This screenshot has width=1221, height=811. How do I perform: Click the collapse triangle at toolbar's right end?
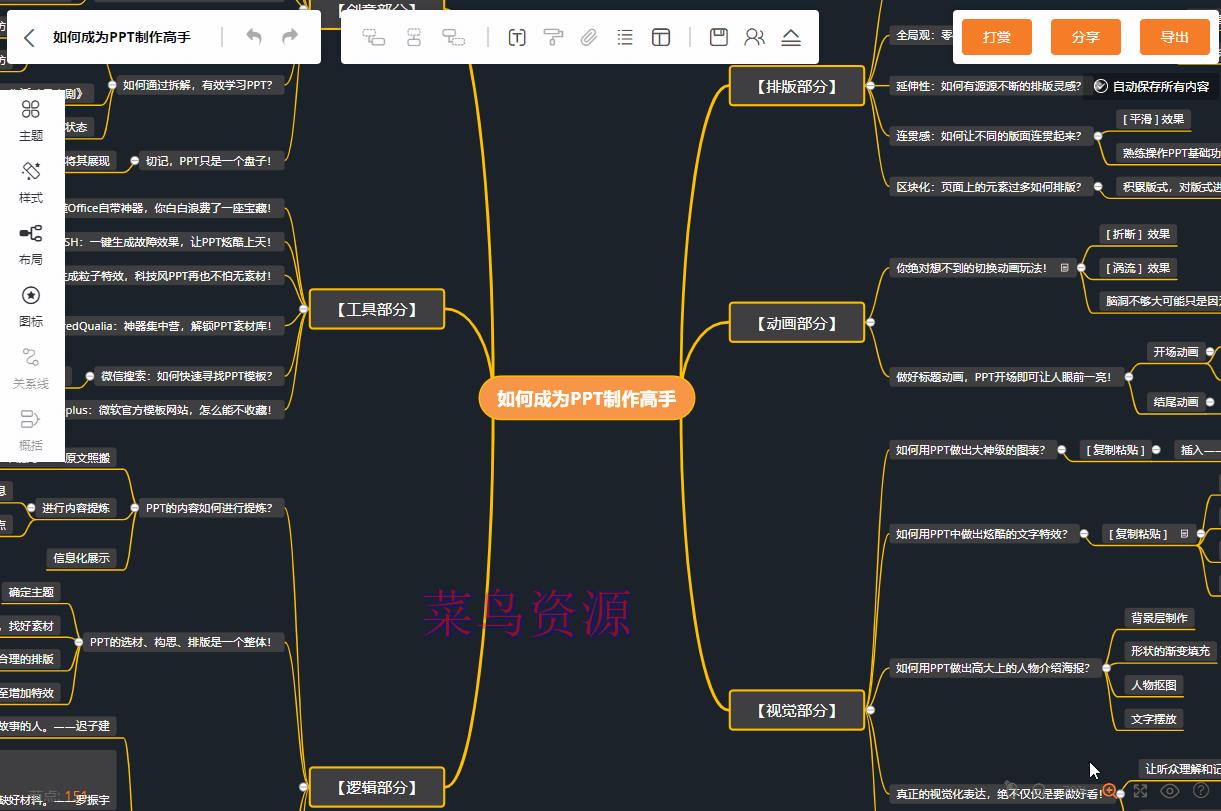coord(793,37)
